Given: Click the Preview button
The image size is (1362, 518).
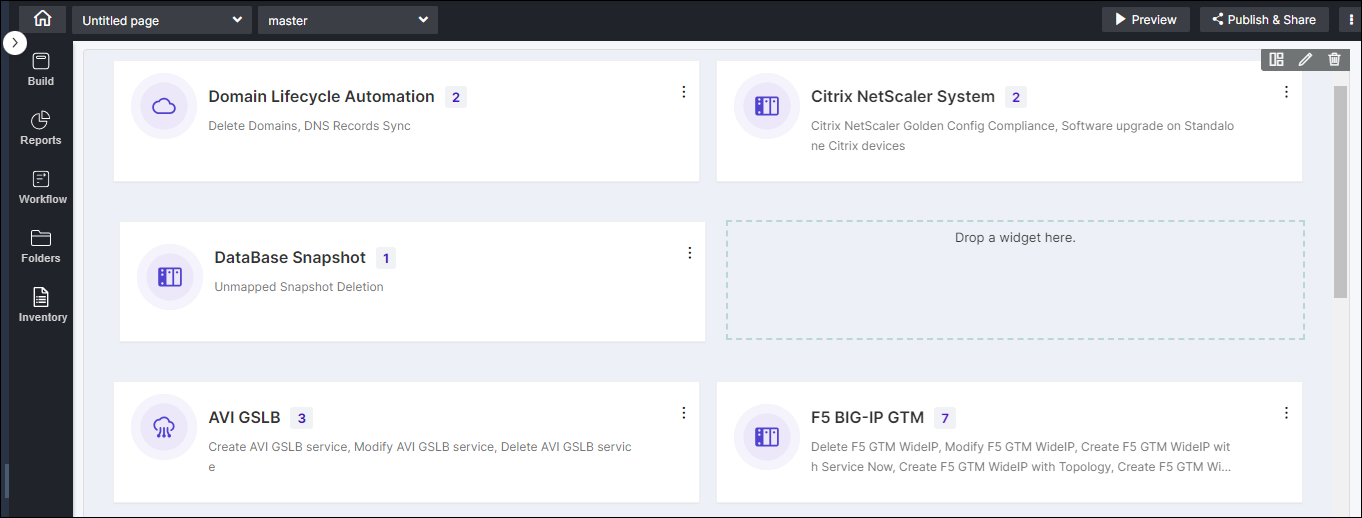Looking at the screenshot, I should pos(1146,19).
